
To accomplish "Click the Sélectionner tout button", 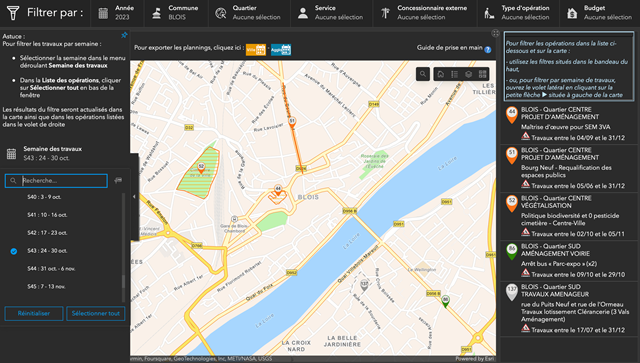I will tap(96, 314).
